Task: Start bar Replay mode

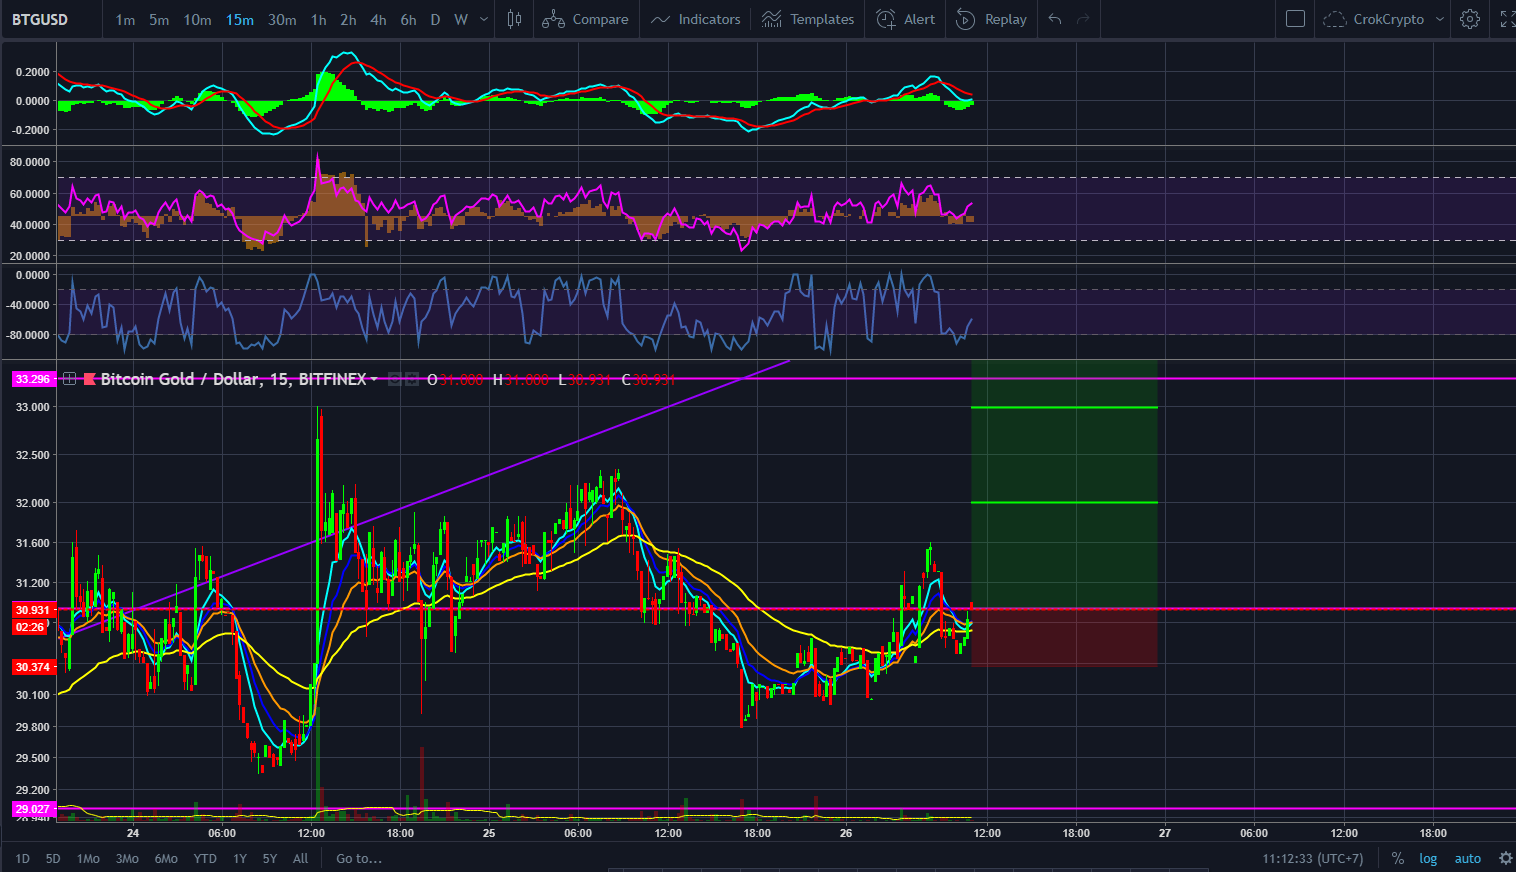Action: coord(991,19)
